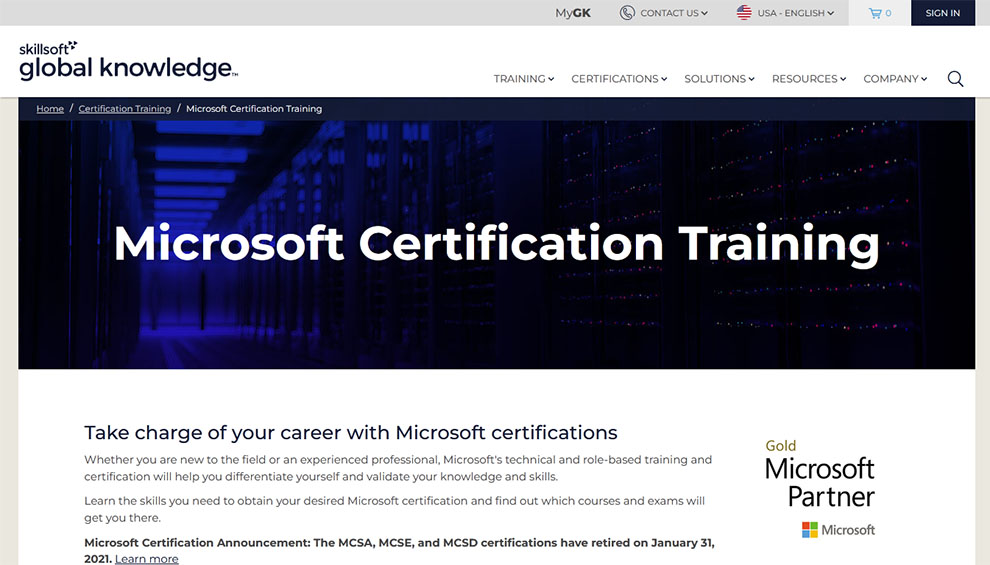This screenshot has width=990, height=565.
Task: Click the Skillsoft Global Knowledge logo
Action: (128, 61)
